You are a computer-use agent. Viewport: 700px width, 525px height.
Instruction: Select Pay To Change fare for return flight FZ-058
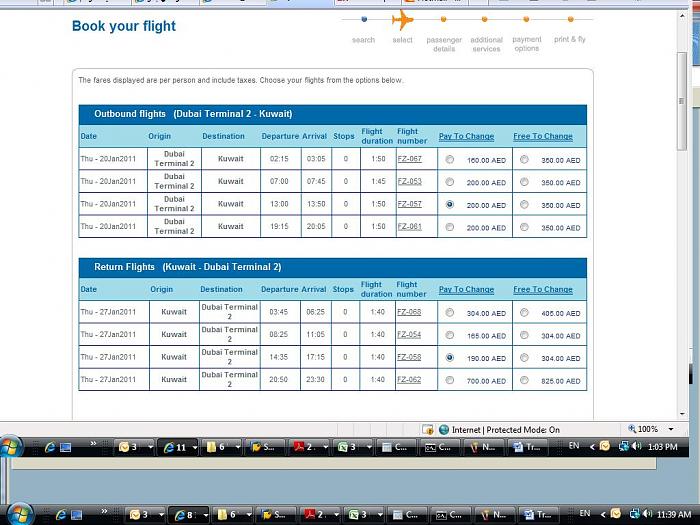(x=450, y=358)
